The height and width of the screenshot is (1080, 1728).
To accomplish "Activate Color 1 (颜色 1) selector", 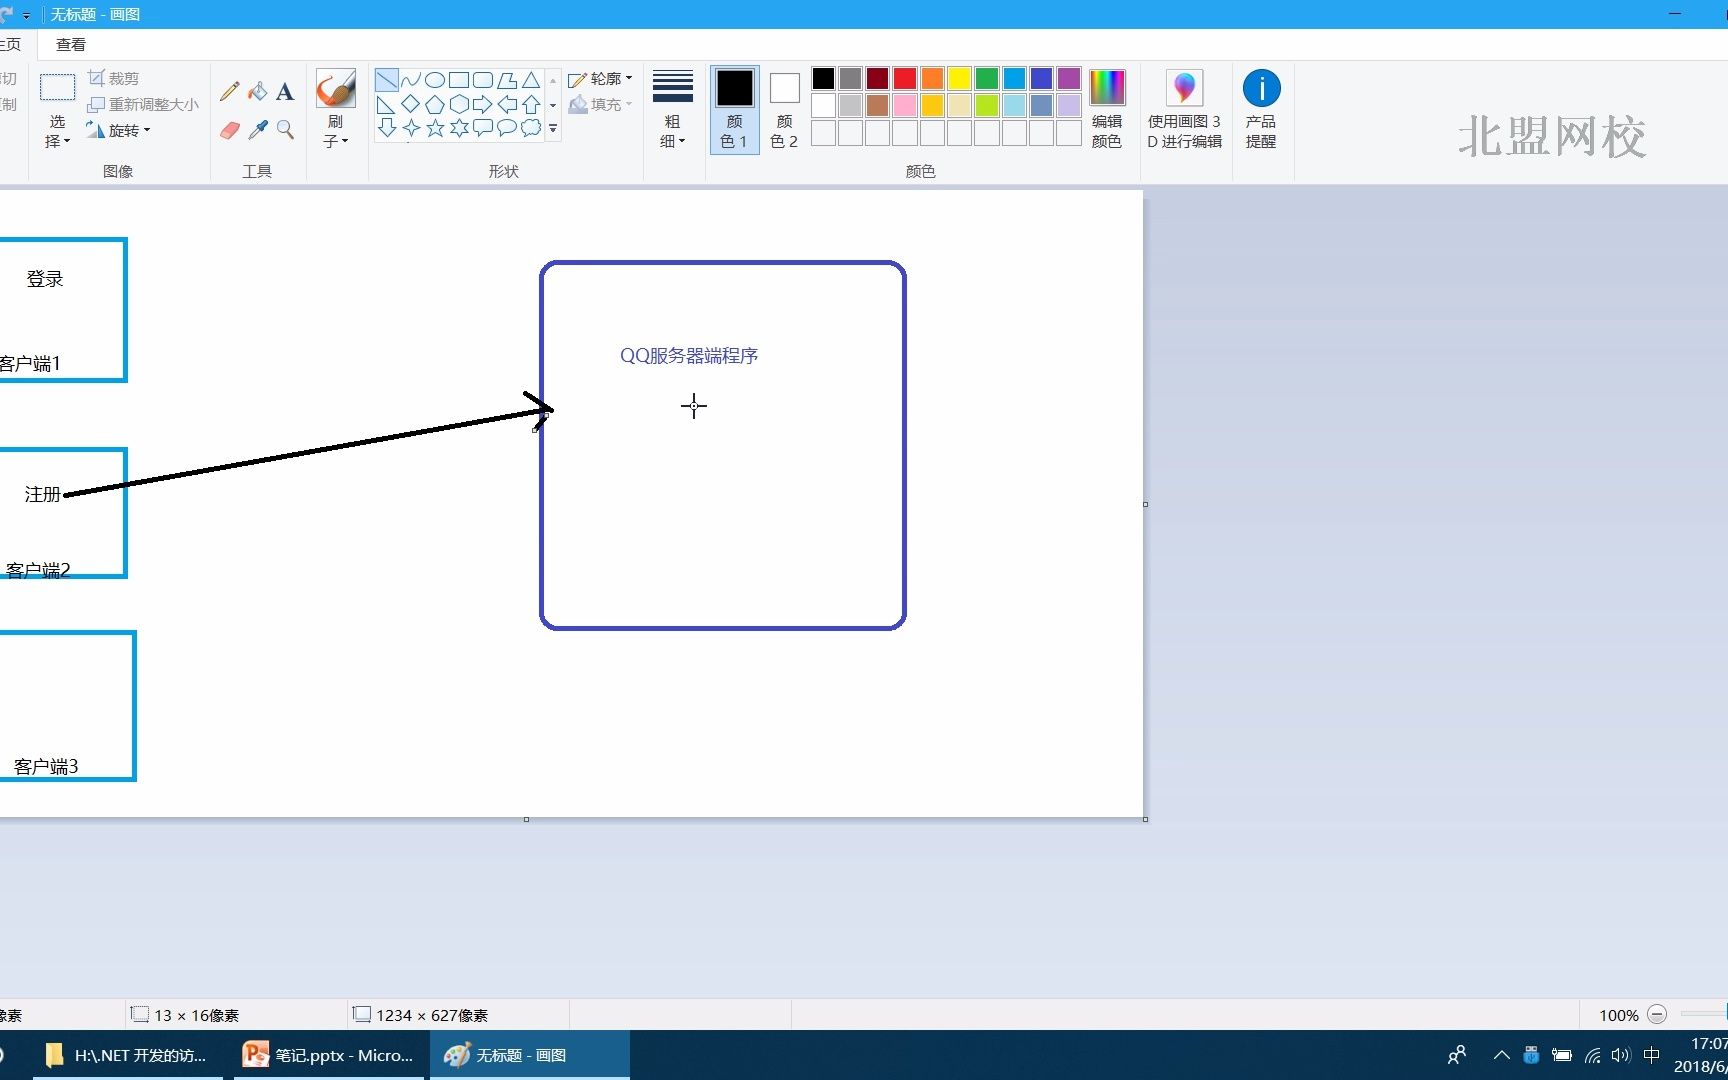I will click(x=734, y=109).
